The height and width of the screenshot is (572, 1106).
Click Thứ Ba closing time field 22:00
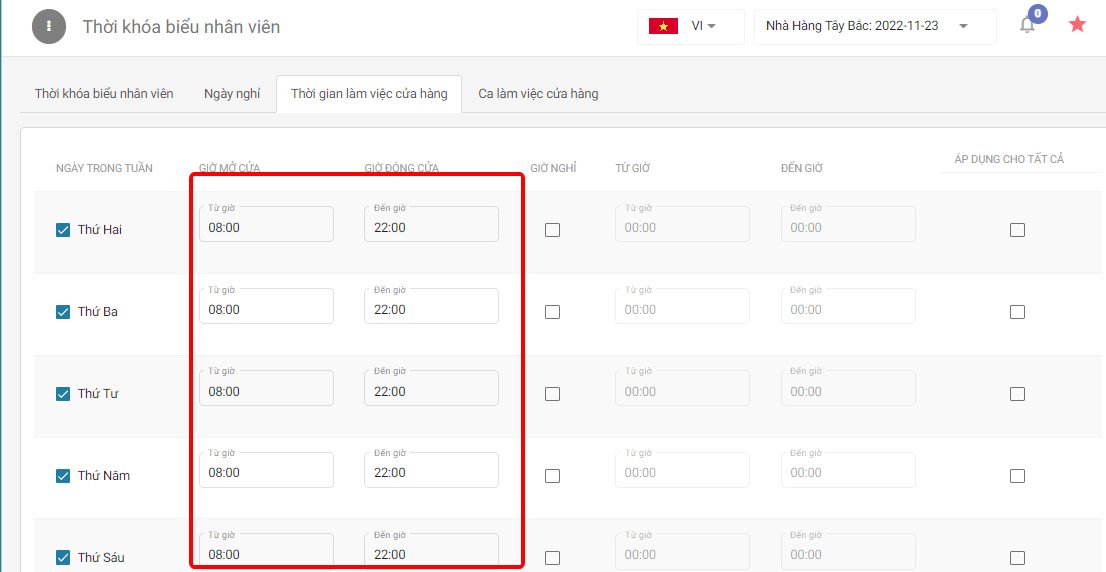(x=431, y=307)
